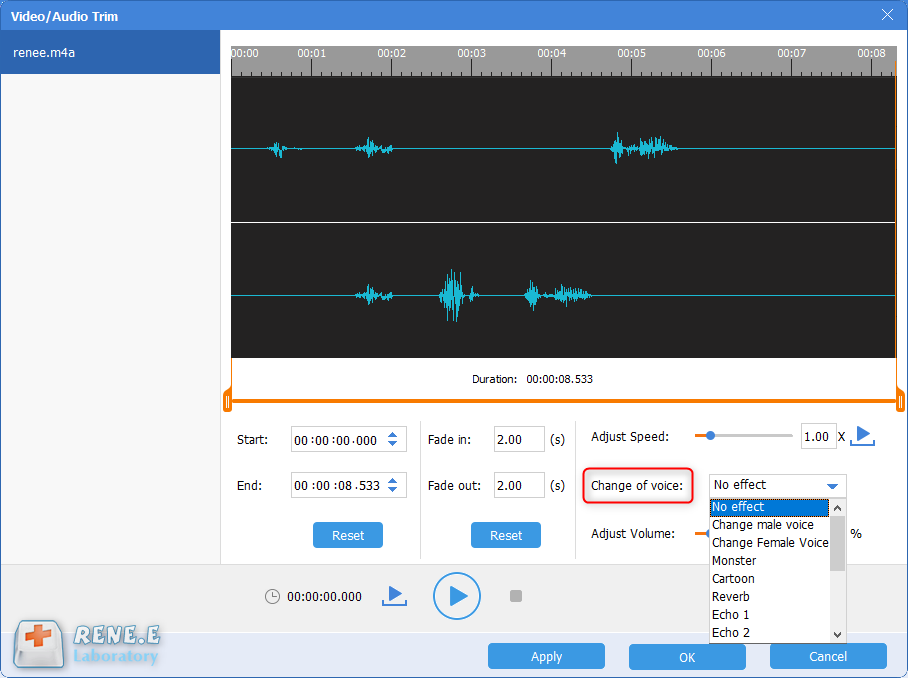Click the right orange trim handle

coord(900,401)
